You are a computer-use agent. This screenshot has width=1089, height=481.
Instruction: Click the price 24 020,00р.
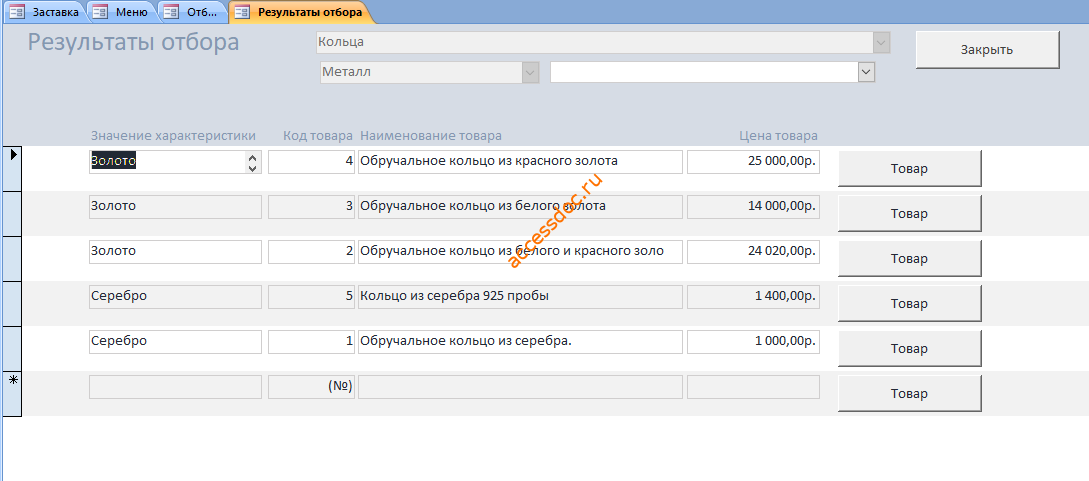pos(754,252)
